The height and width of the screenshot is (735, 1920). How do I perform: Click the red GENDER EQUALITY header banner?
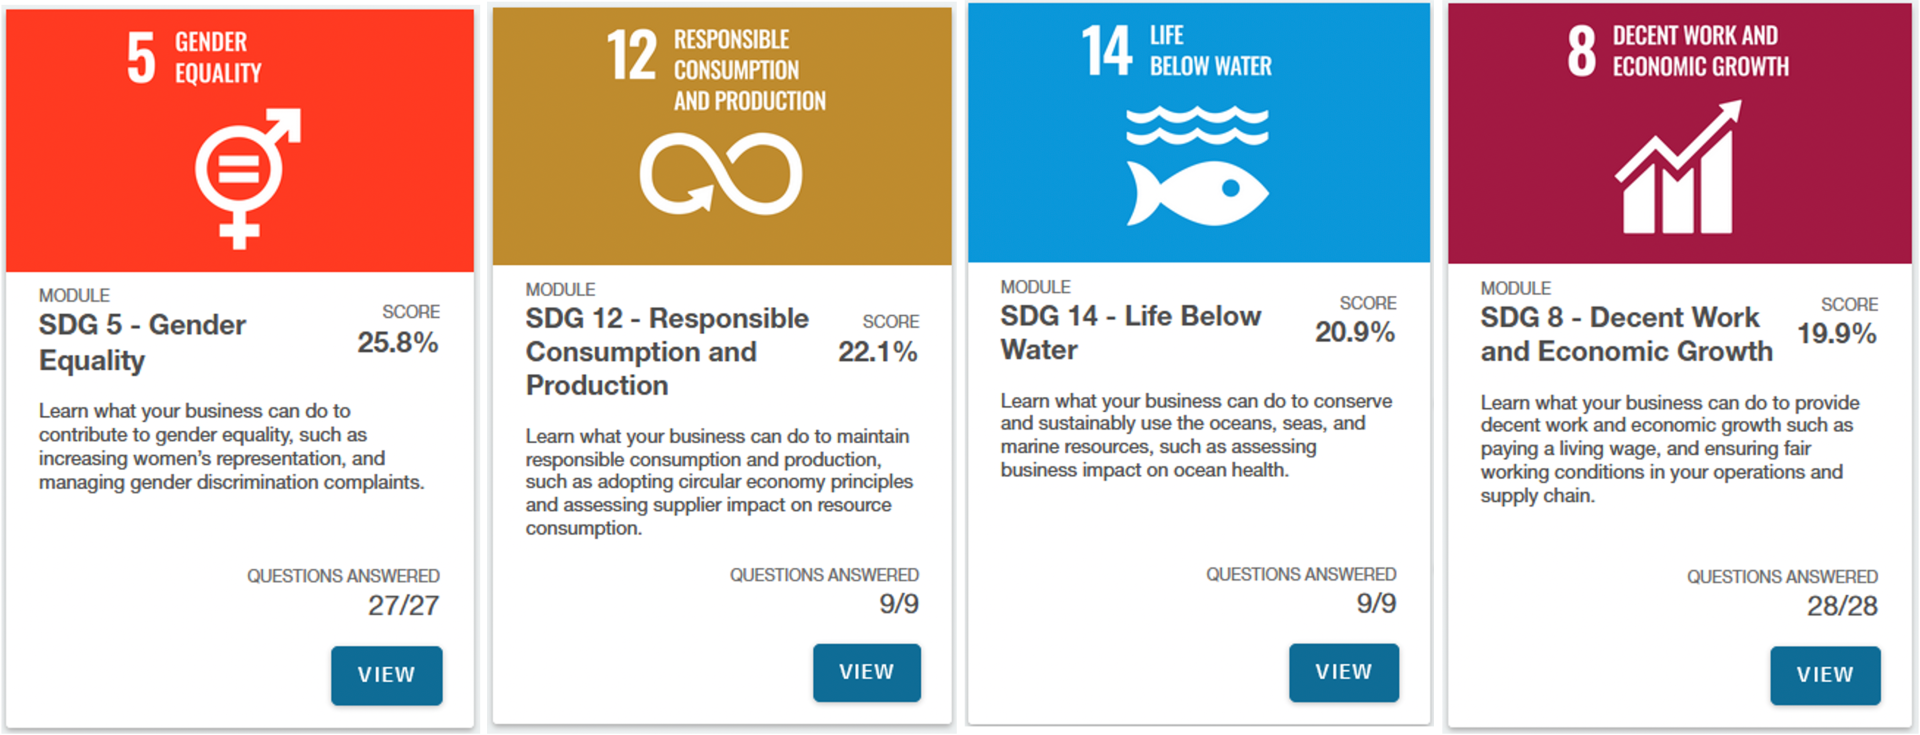click(240, 140)
